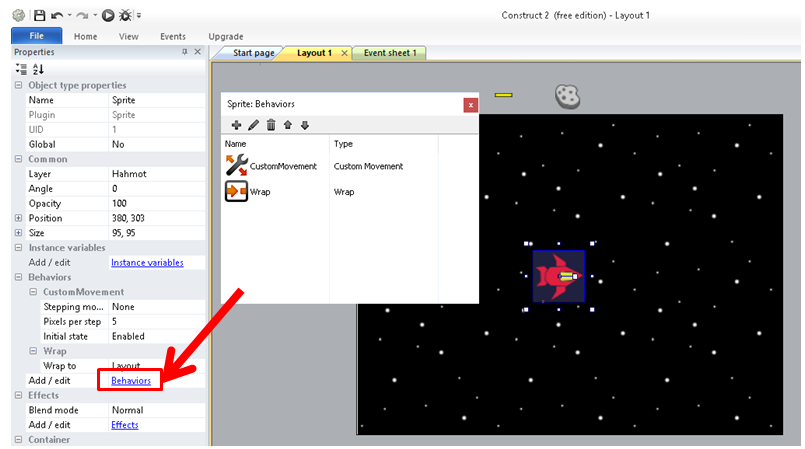Switch to the Event sheet 1 tab
Viewport: 805px width, 449px height.
coord(389,53)
